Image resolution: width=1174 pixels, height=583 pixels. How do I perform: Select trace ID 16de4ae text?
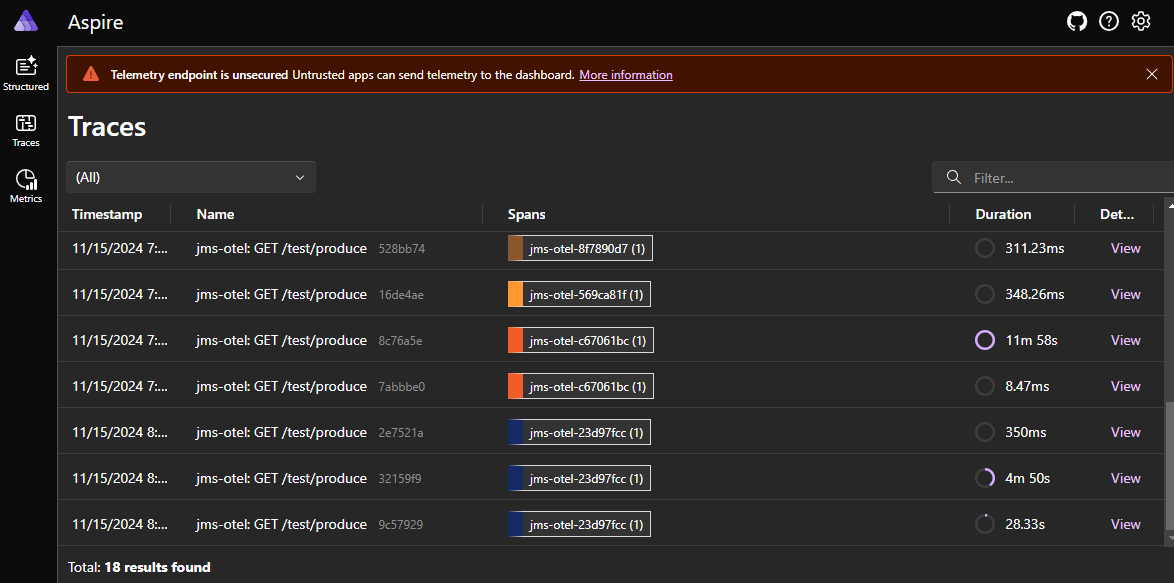[x=401, y=295]
